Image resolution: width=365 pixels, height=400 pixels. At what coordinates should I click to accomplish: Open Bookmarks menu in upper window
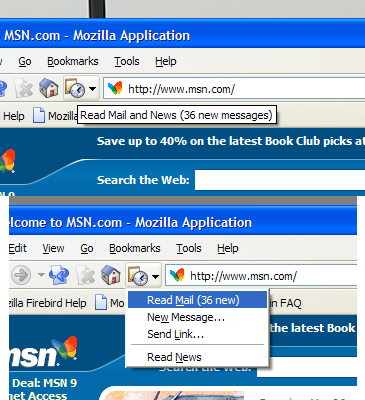point(73,61)
